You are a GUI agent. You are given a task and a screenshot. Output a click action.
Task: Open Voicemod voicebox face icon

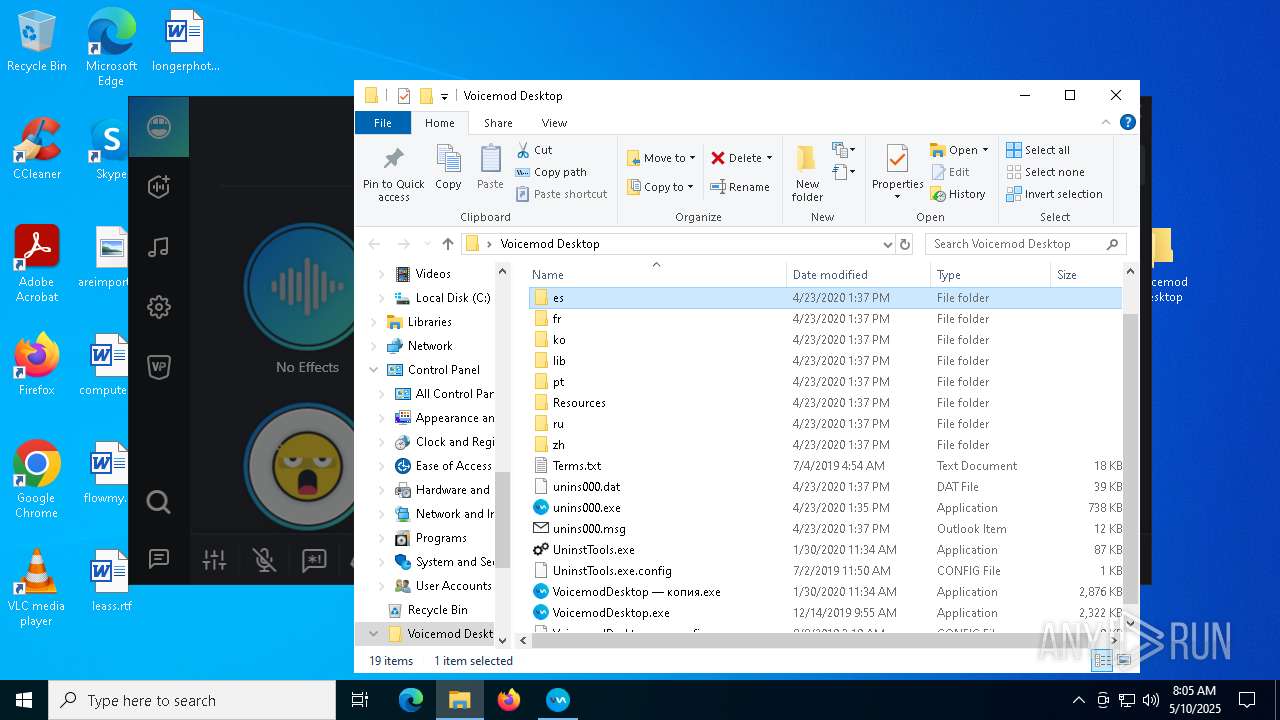159,127
